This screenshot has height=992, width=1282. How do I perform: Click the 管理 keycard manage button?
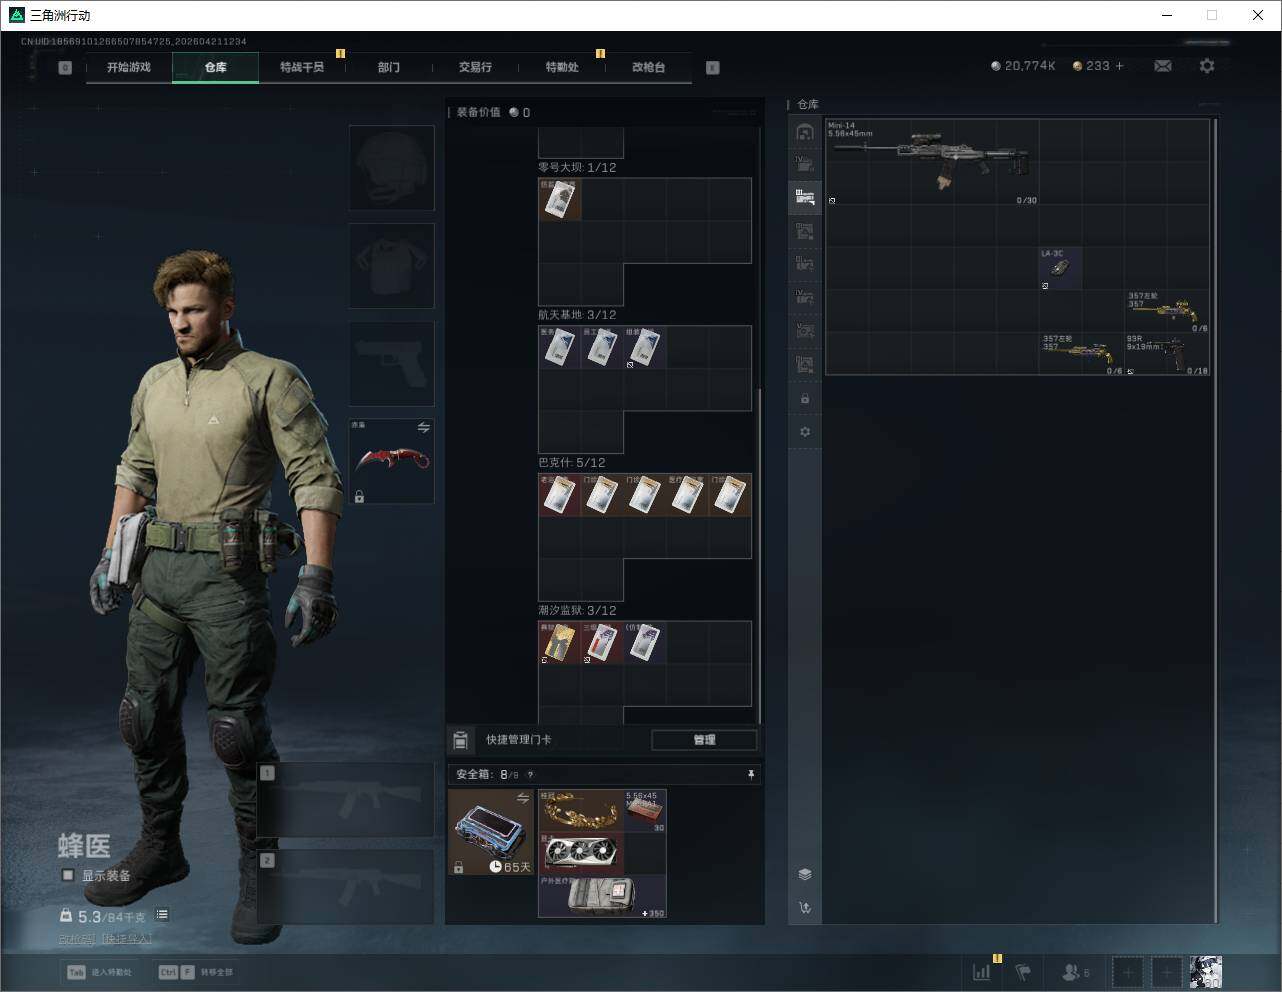pos(704,740)
